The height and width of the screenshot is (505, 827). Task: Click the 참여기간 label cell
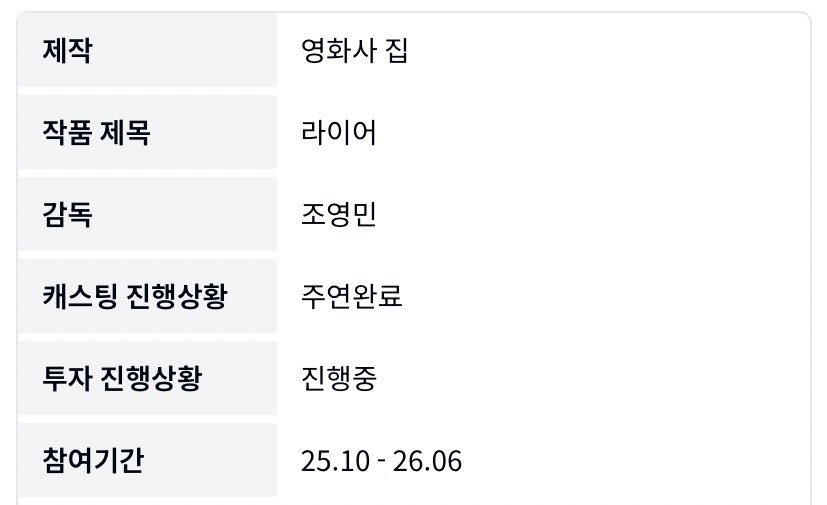point(147,460)
